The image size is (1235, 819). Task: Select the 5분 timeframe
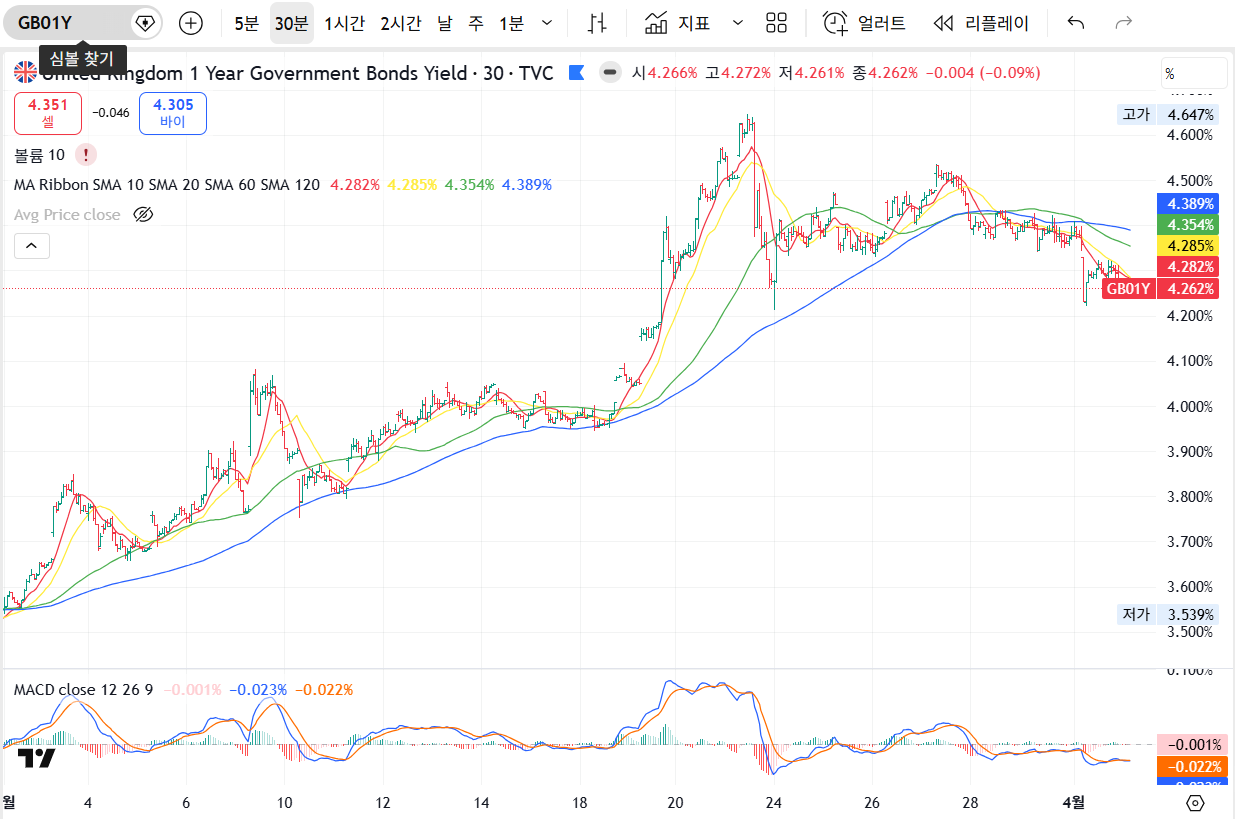246,23
